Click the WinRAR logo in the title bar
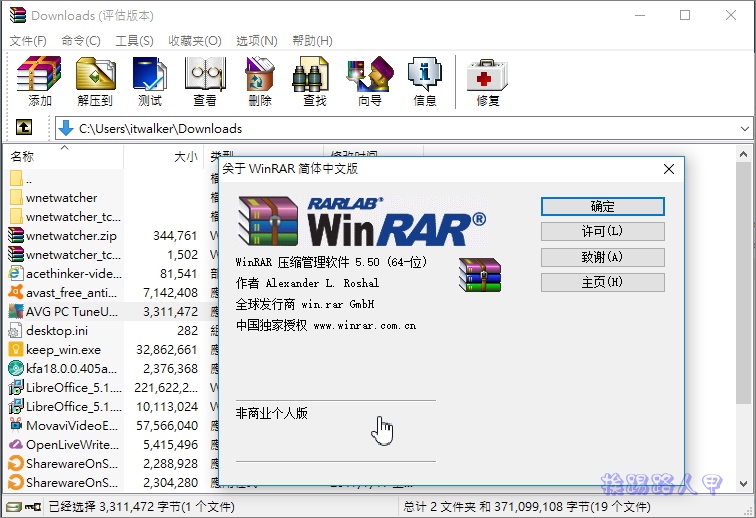756x518 pixels. 17,15
